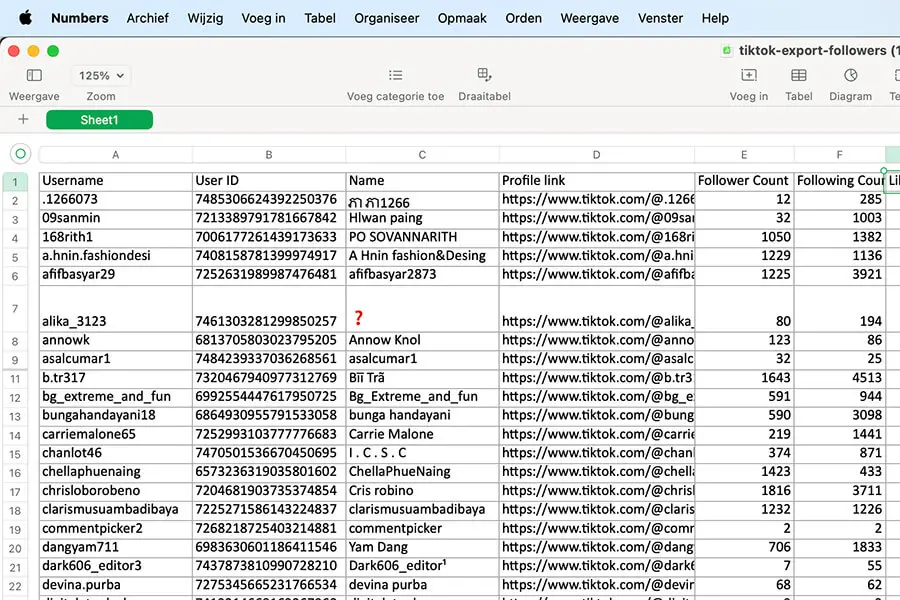Select follower count 374 for chanlot46
The width and height of the screenshot is (900, 600).
[744, 453]
